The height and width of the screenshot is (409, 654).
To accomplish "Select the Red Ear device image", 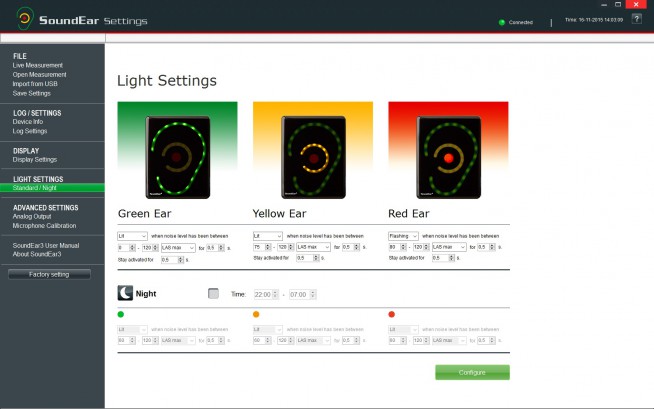I will (448, 157).
